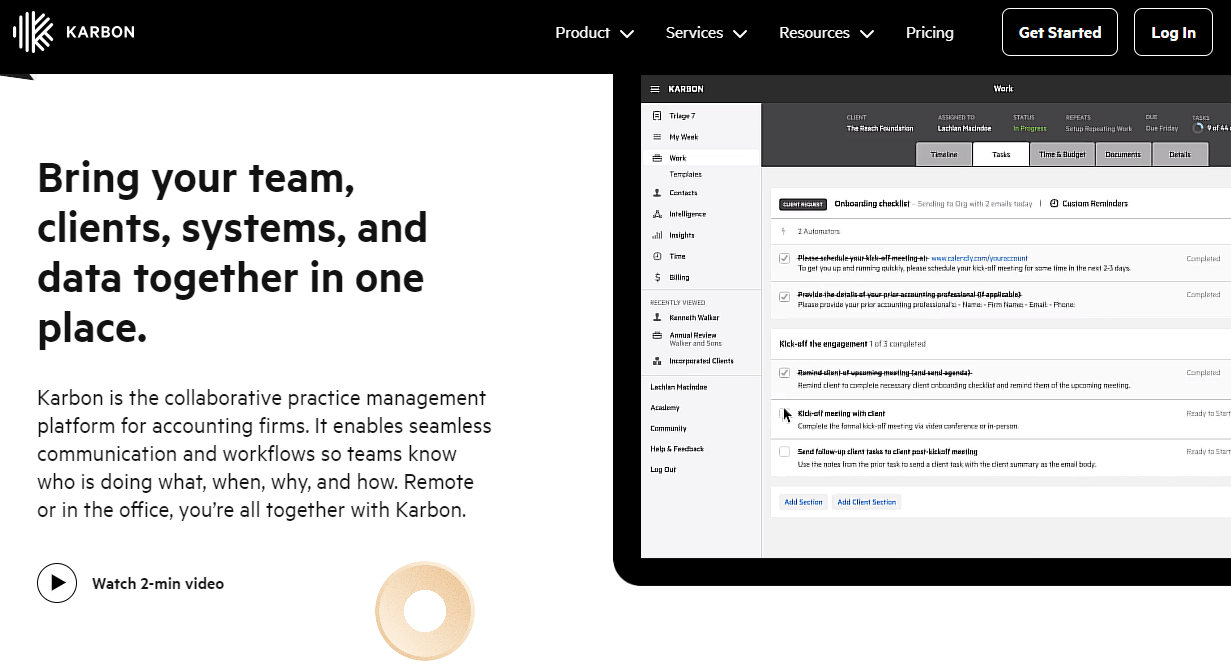Click the Add Client Section button
The width and height of the screenshot is (1231, 669).
pyautogui.click(x=867, y=502)
